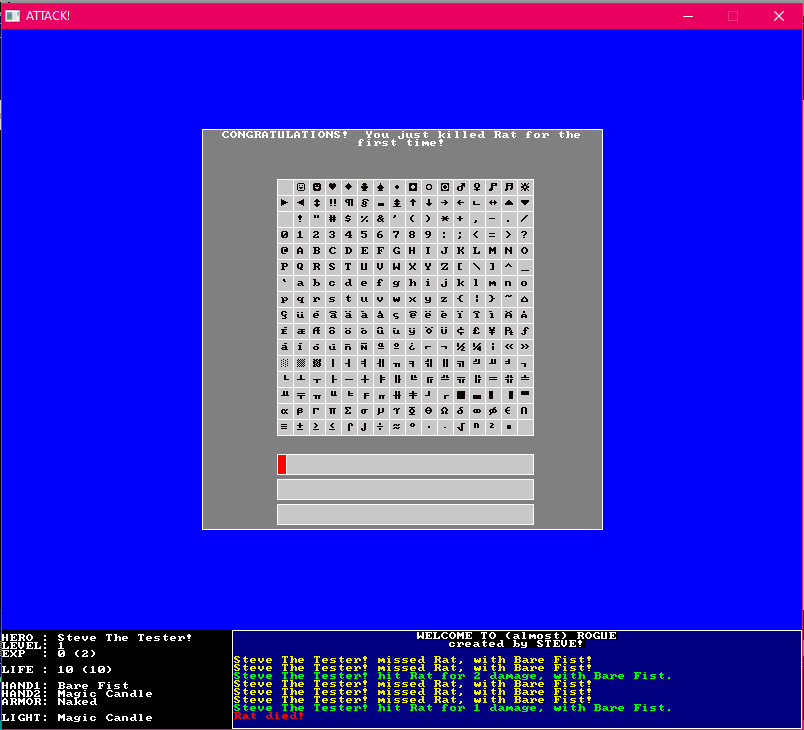The width and height of the screenshot is (804, 730).
Task: Pick the spade suit character
Action: click(x=381, y=187)
